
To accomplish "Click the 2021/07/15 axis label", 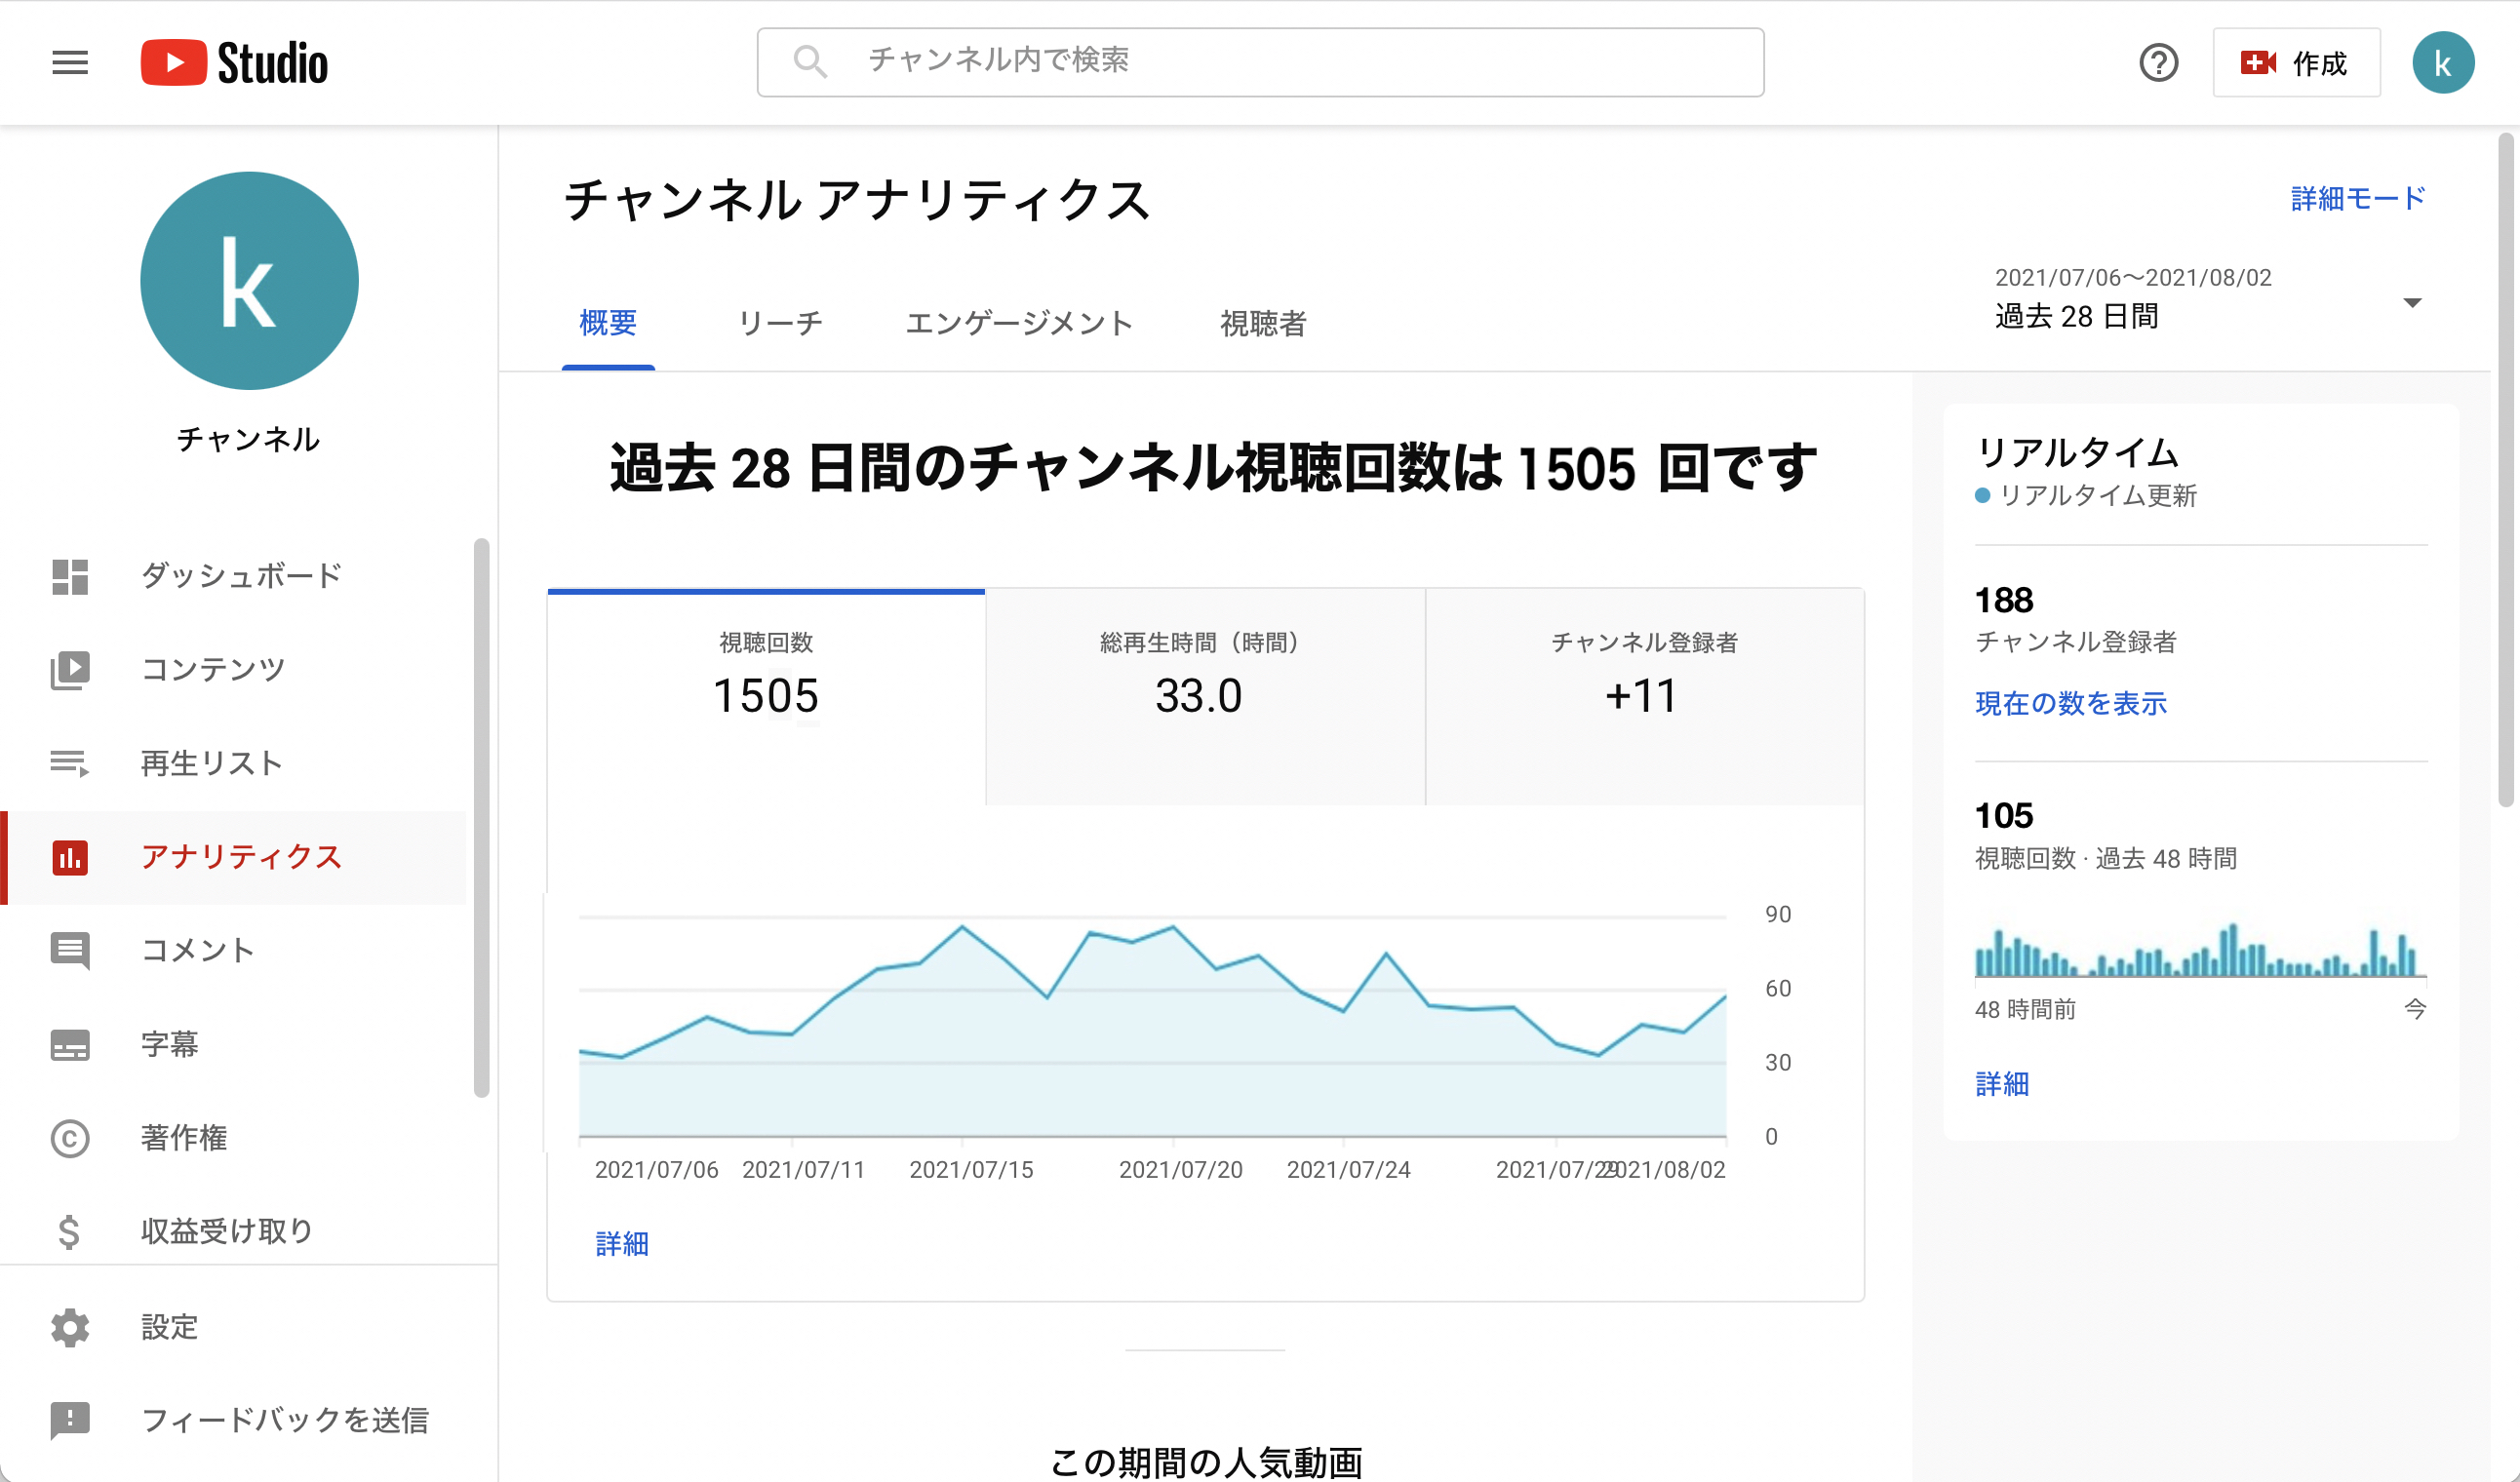I will (971, 1169).
